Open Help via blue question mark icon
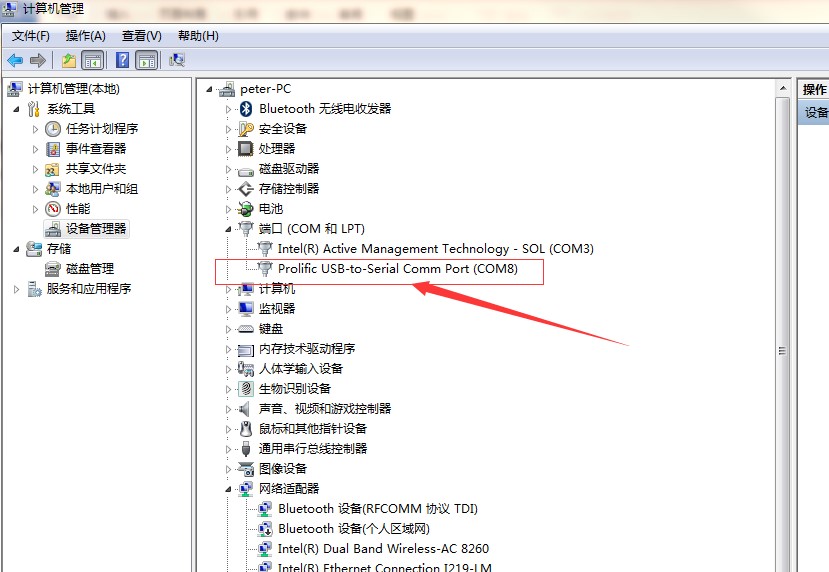 (123, 60)
